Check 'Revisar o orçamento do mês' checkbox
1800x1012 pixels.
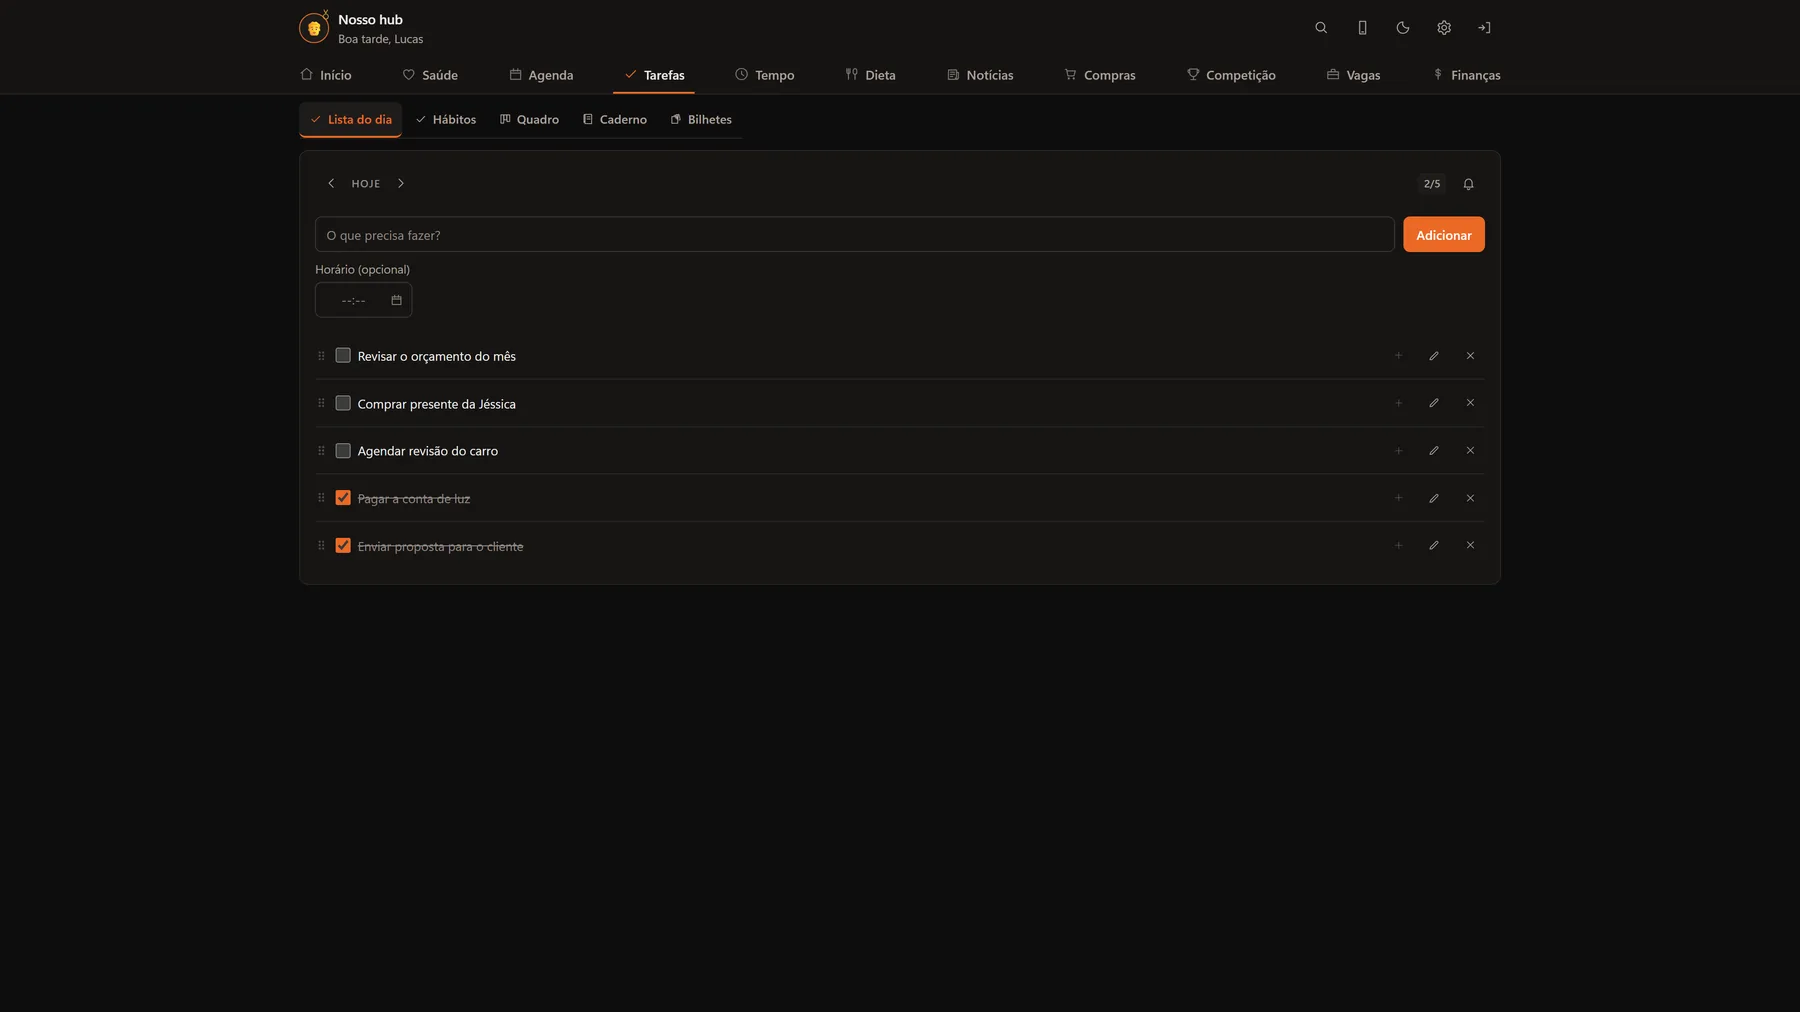pos(343,355)
